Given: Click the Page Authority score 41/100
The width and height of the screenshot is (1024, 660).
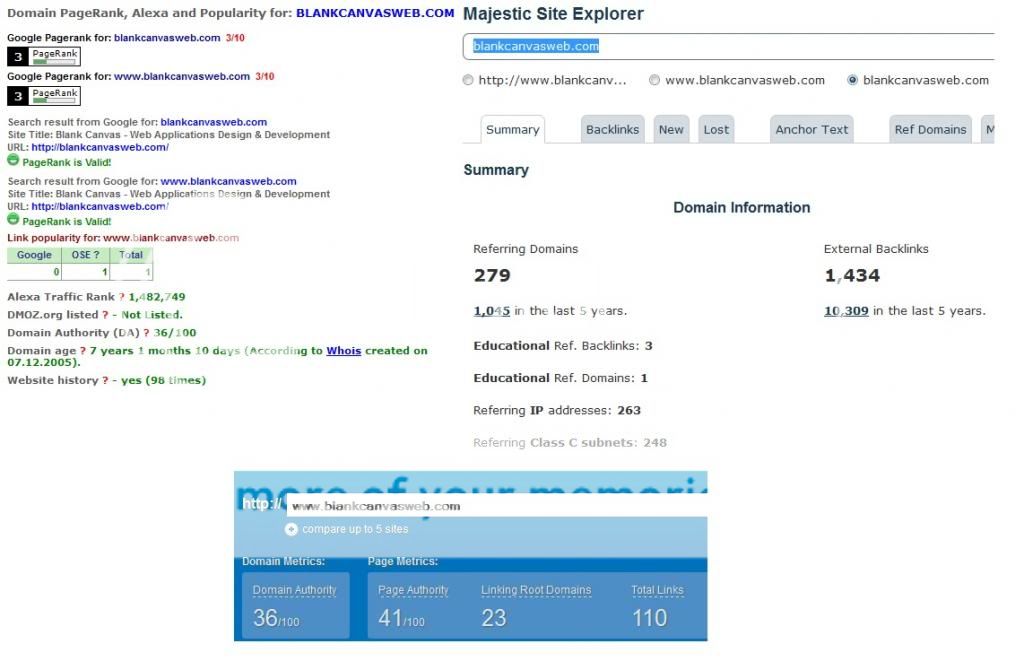Looking at the screenshot, I should tap(402, 618).
